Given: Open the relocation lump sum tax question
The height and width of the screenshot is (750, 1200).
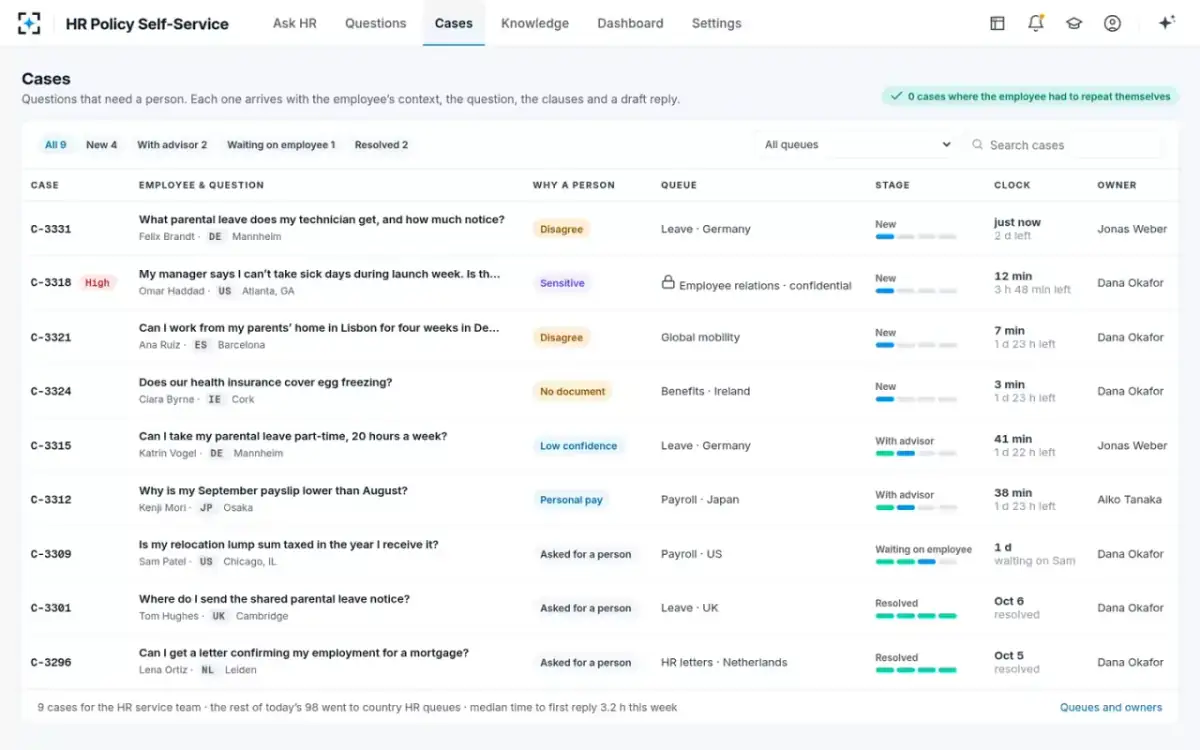Looking at the screenshot, I should click(288, 545).
